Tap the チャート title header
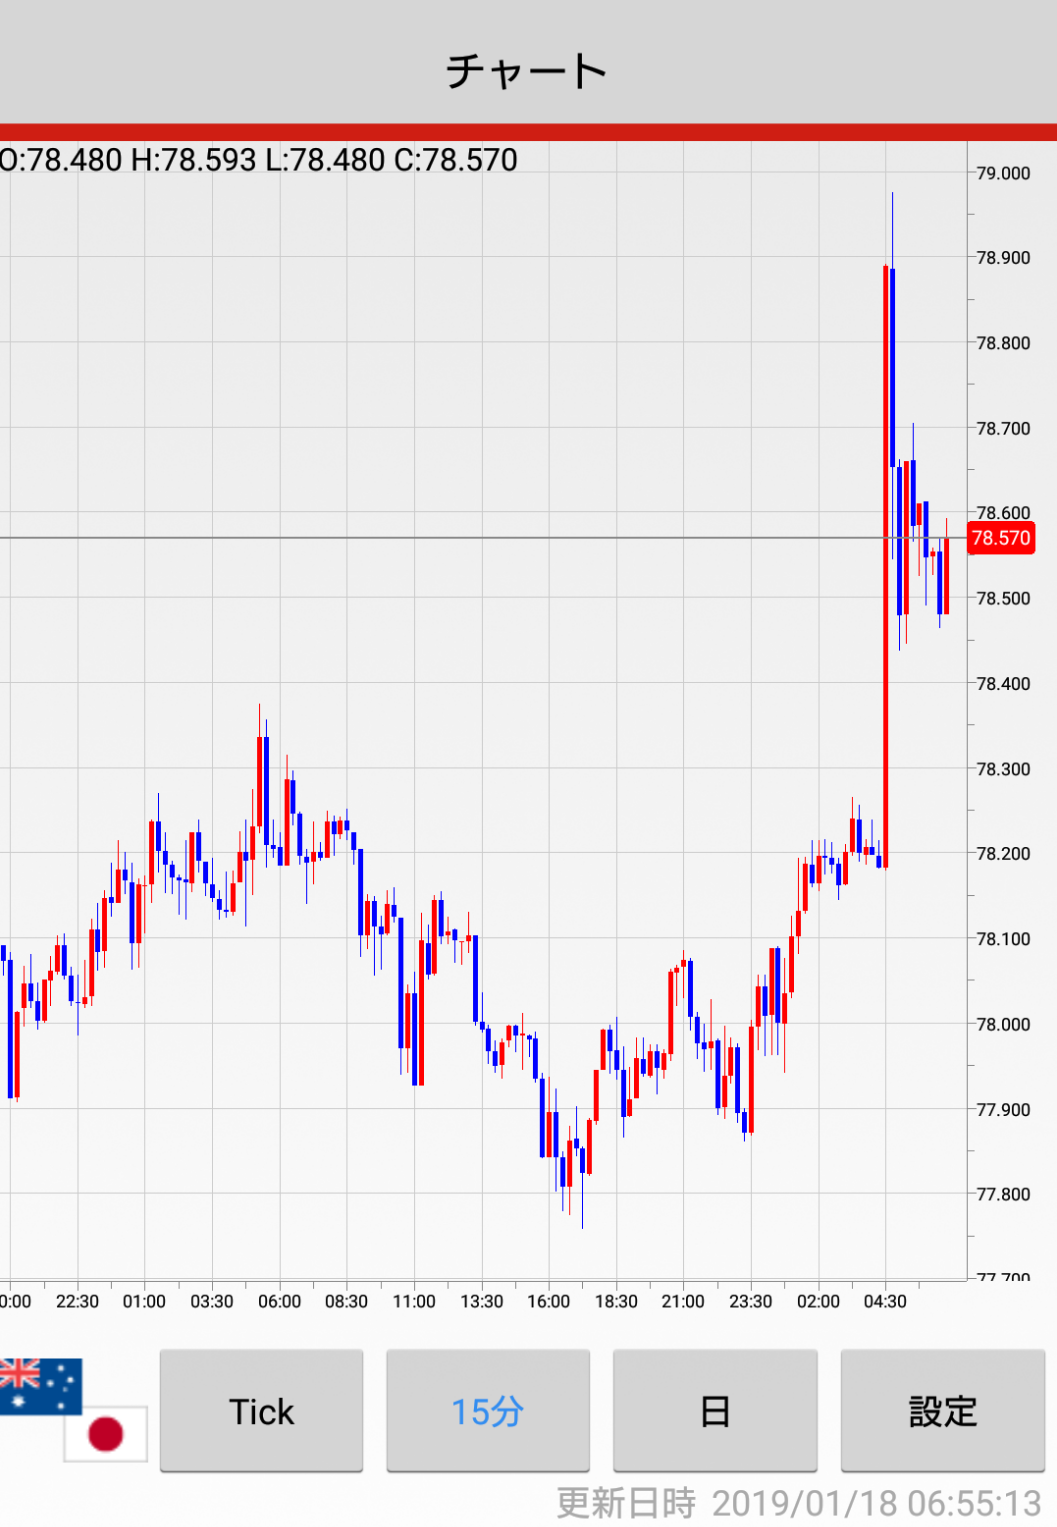The height and width of the screenshot is (1527, 1057). click(x=527, y=70)
